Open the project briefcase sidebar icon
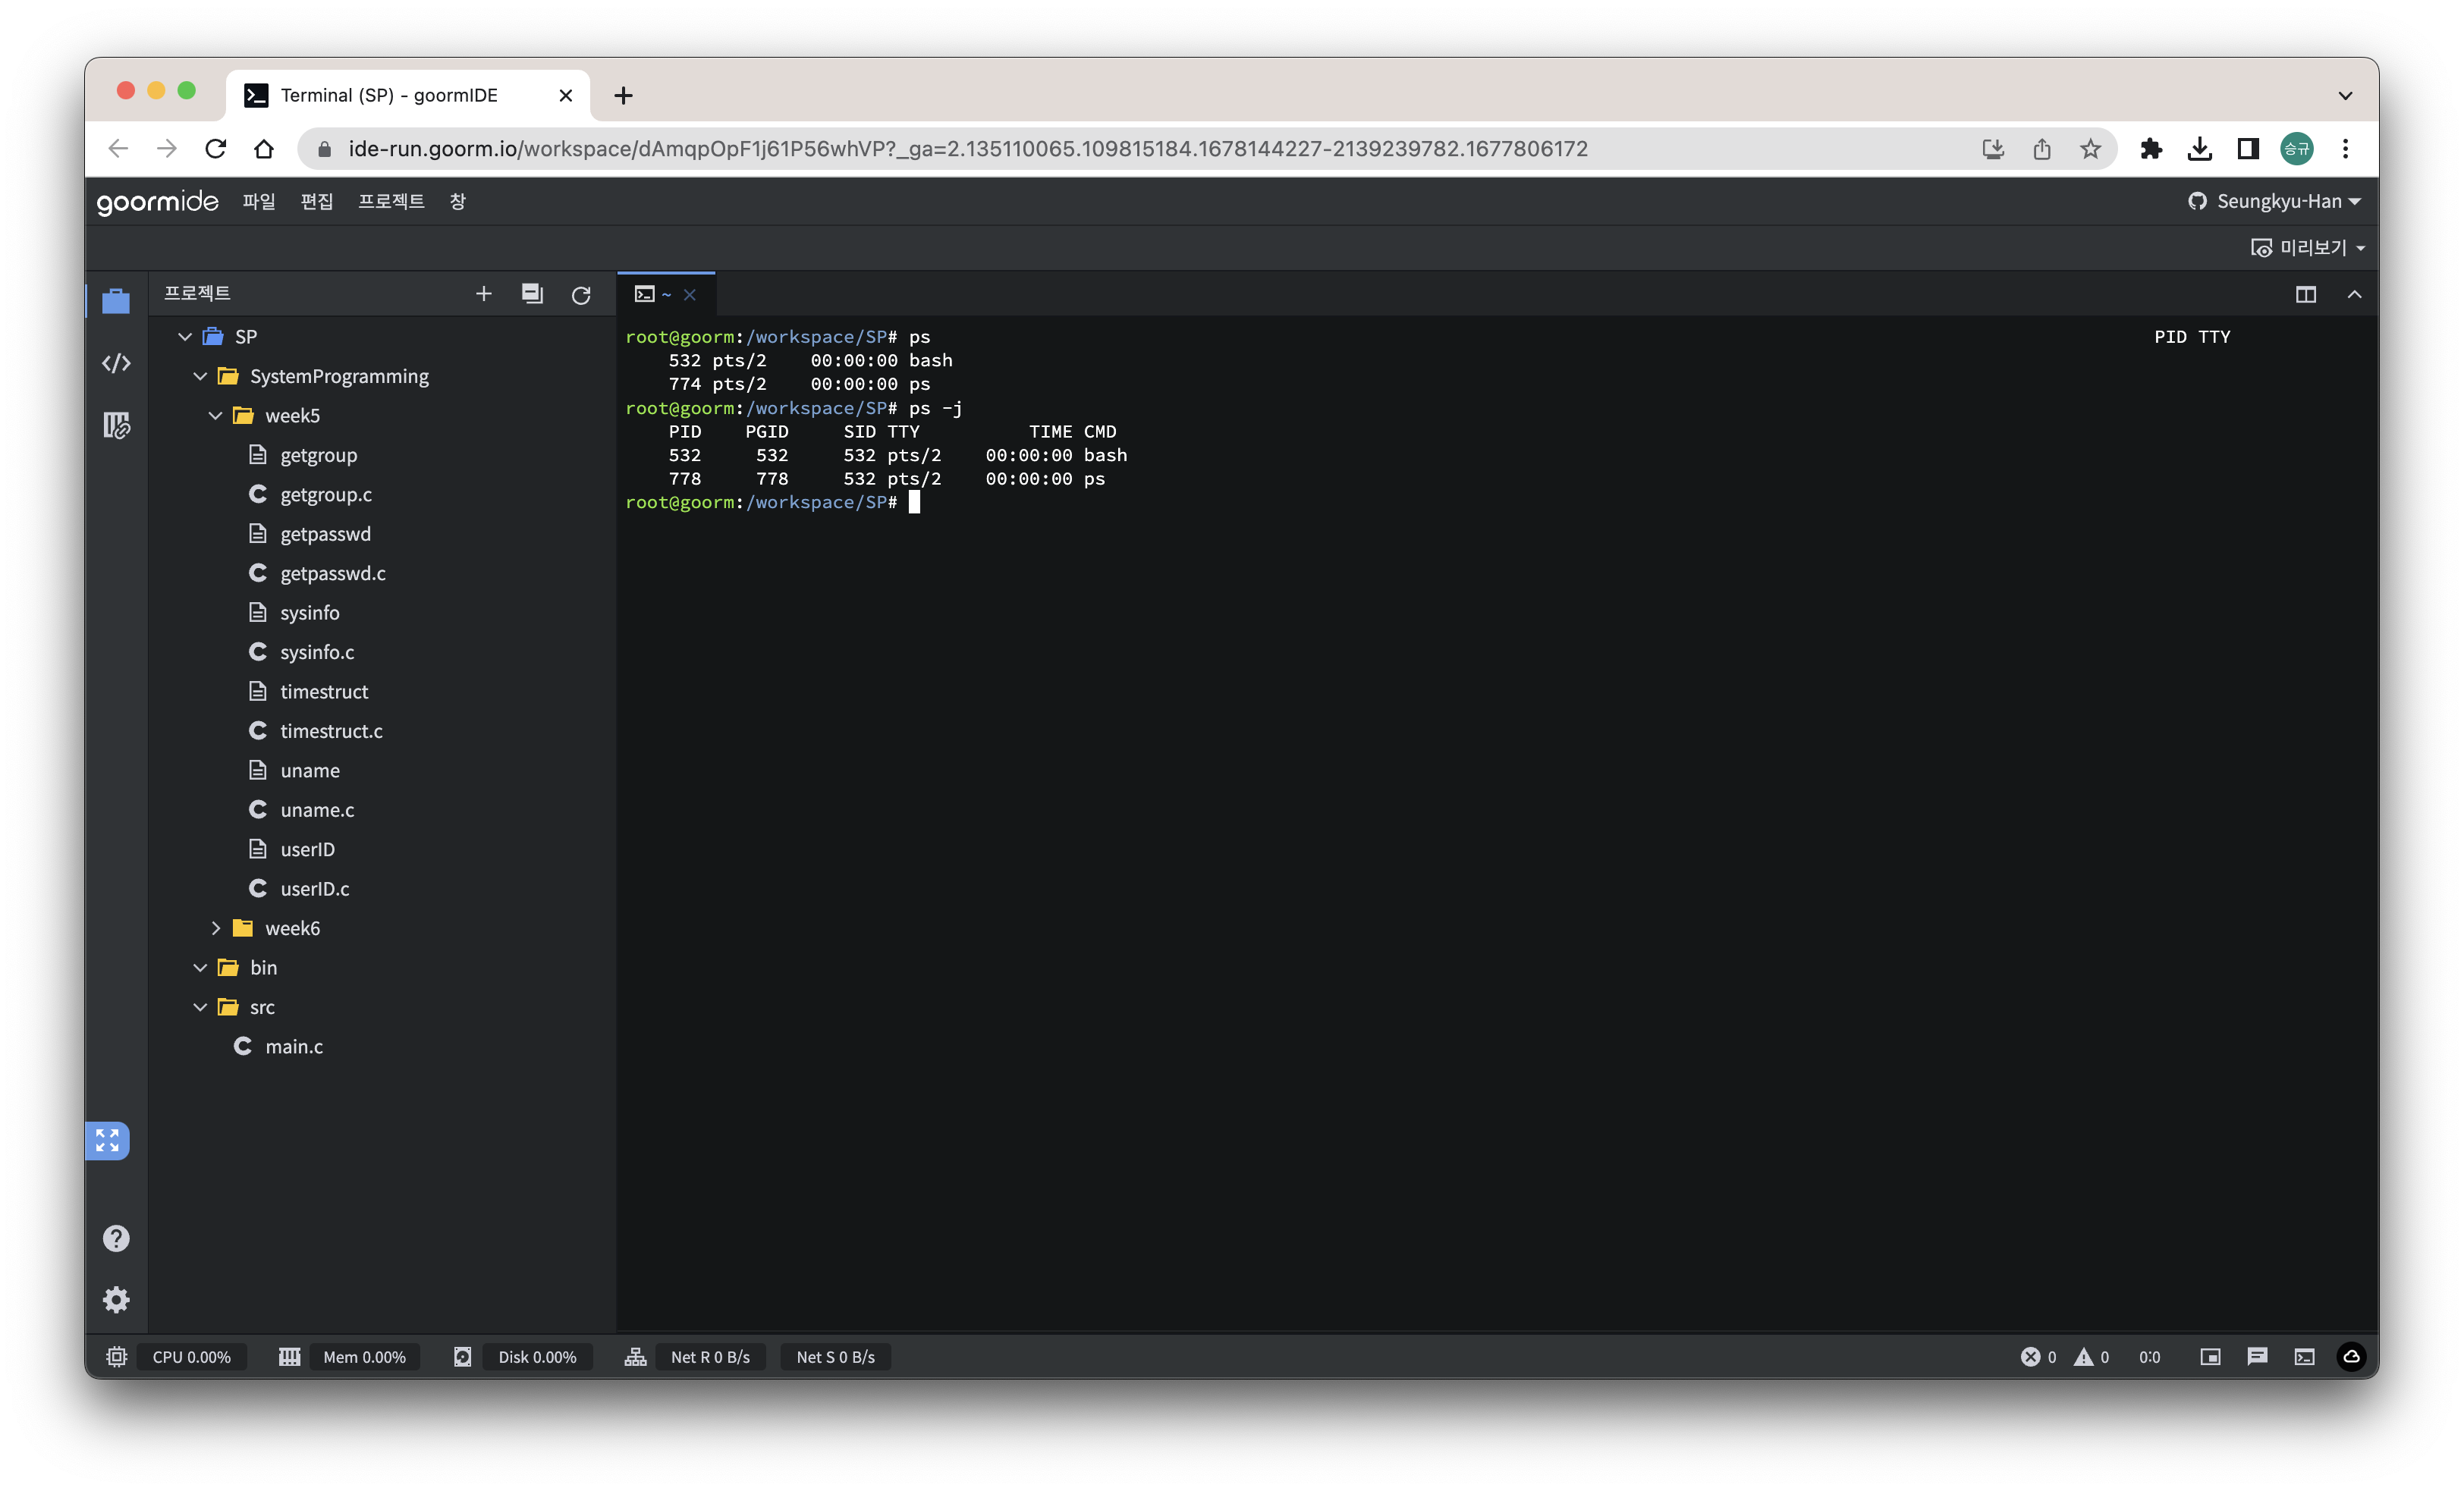The width and height of the screenshot is (2464, 1491). pyautogui.click(x=116, y=301)
